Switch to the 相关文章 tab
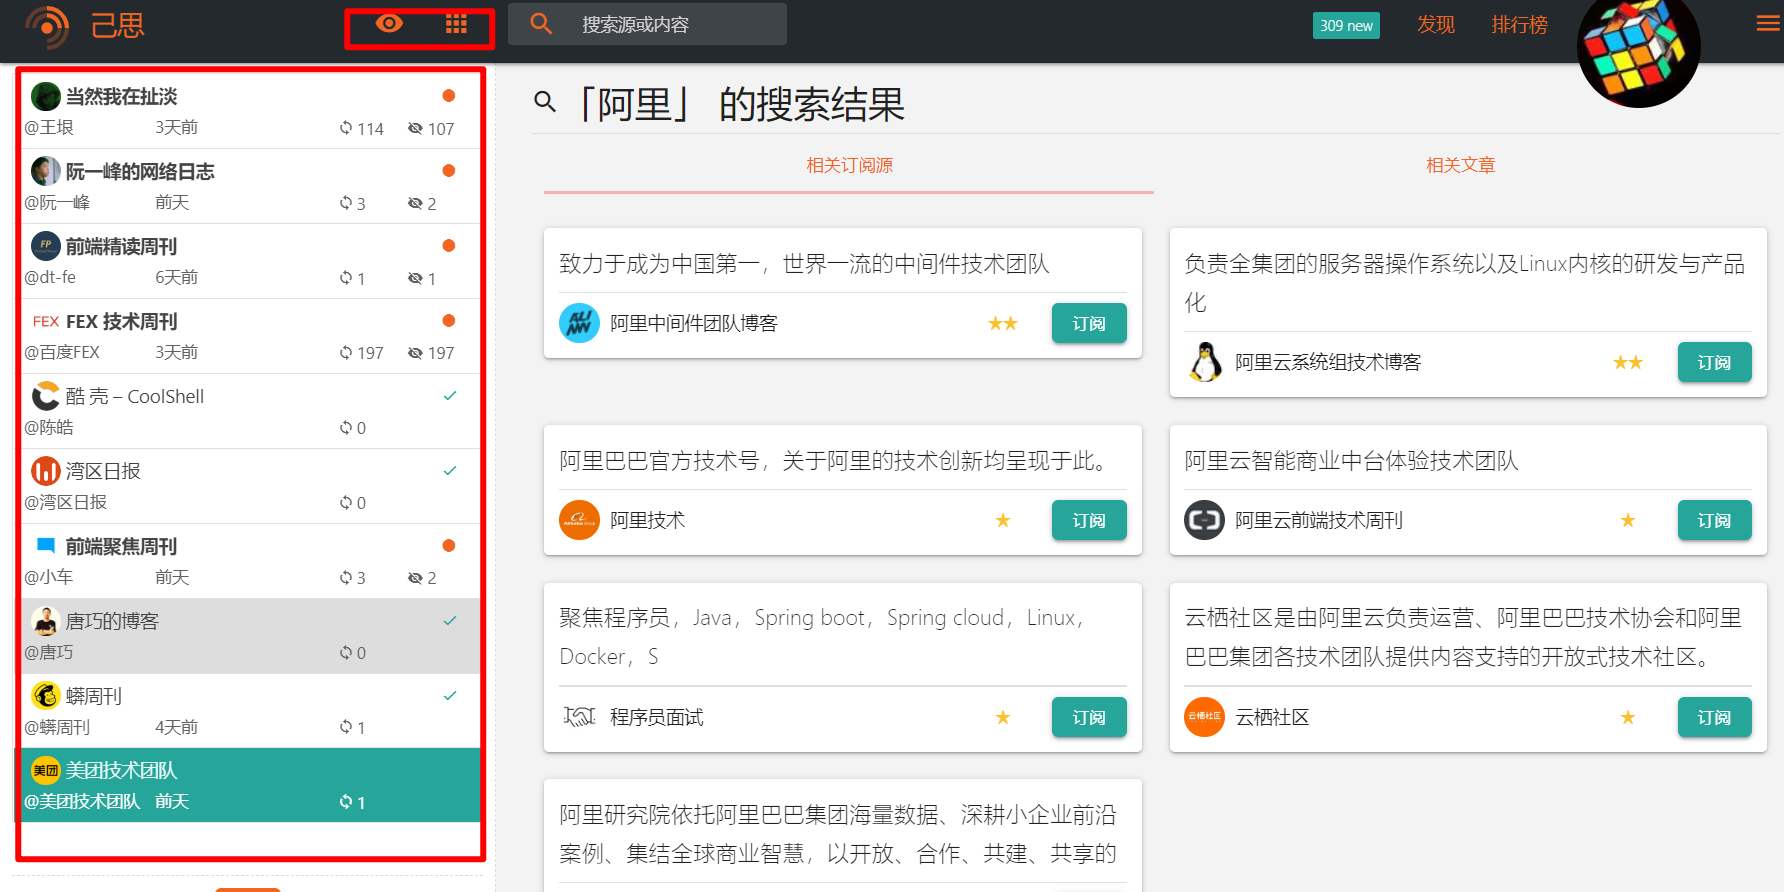The image size is (1784, 892). (x=1460, y=165)
